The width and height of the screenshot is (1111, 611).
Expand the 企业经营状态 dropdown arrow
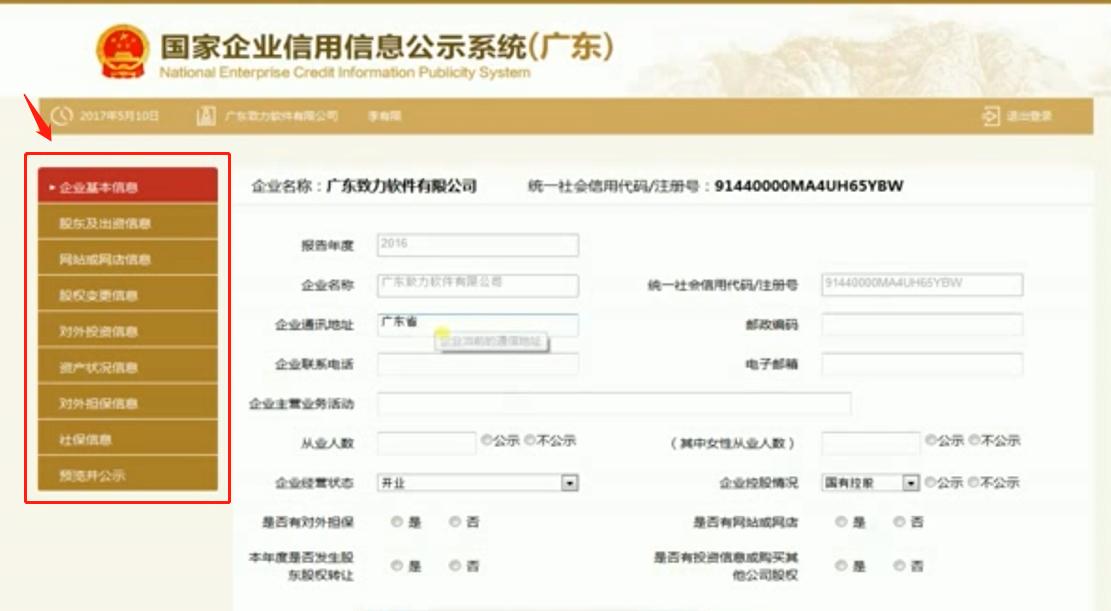567,481
